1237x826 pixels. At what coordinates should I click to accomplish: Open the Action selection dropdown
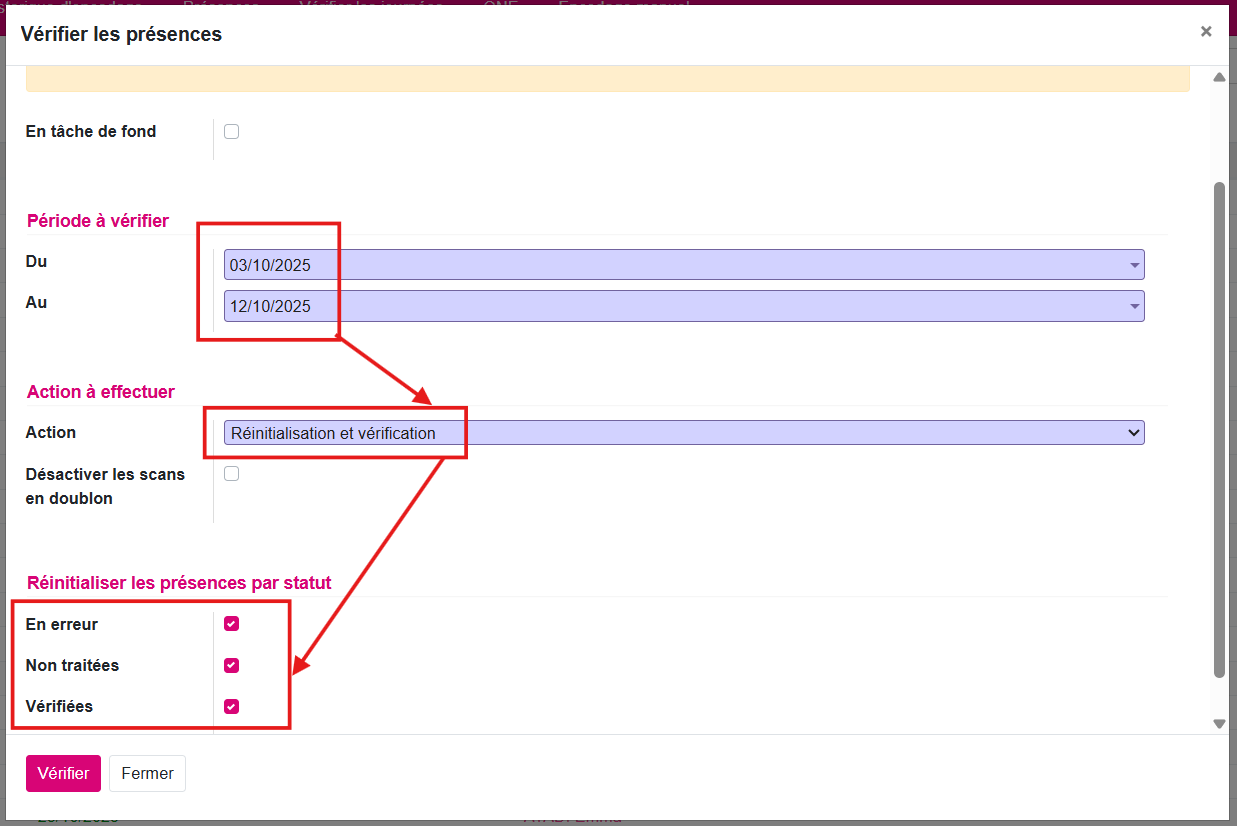click(x=1133, y=432)
